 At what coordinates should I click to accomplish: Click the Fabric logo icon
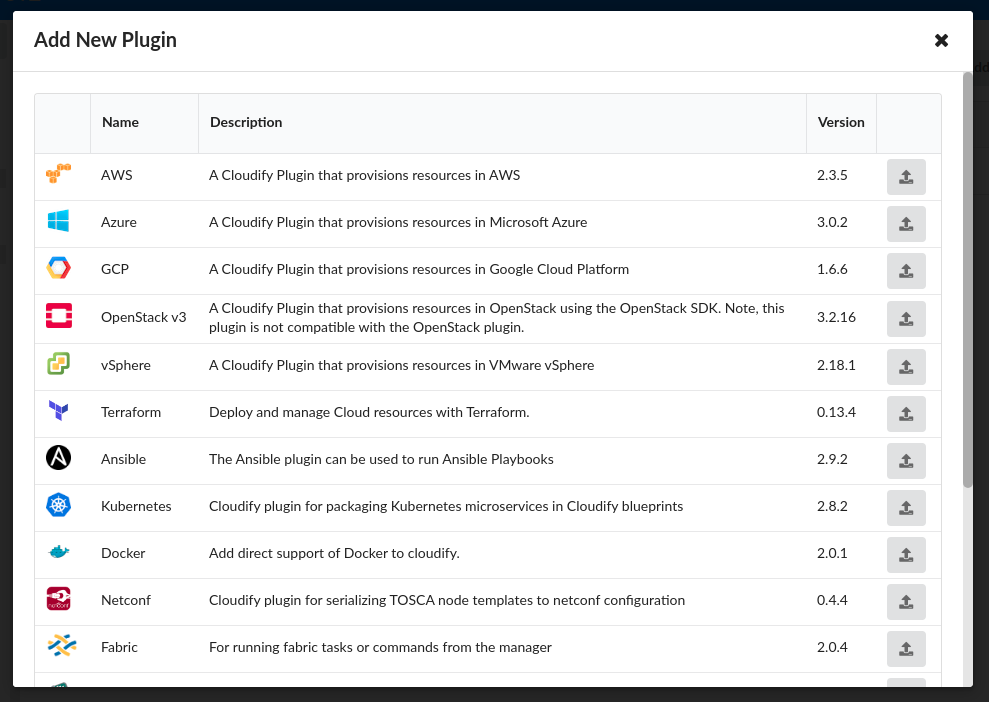point(62,646)
